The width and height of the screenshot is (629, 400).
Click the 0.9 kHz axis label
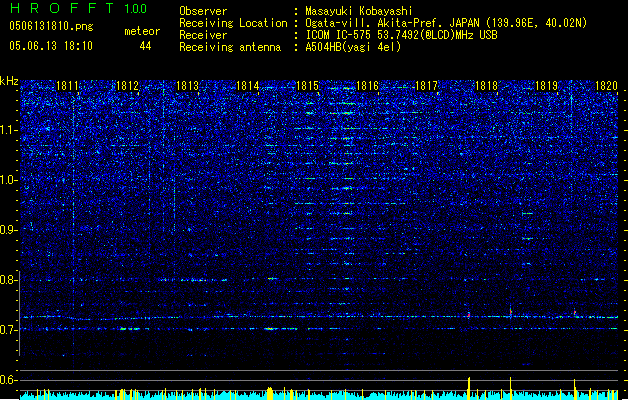(8, 230)
